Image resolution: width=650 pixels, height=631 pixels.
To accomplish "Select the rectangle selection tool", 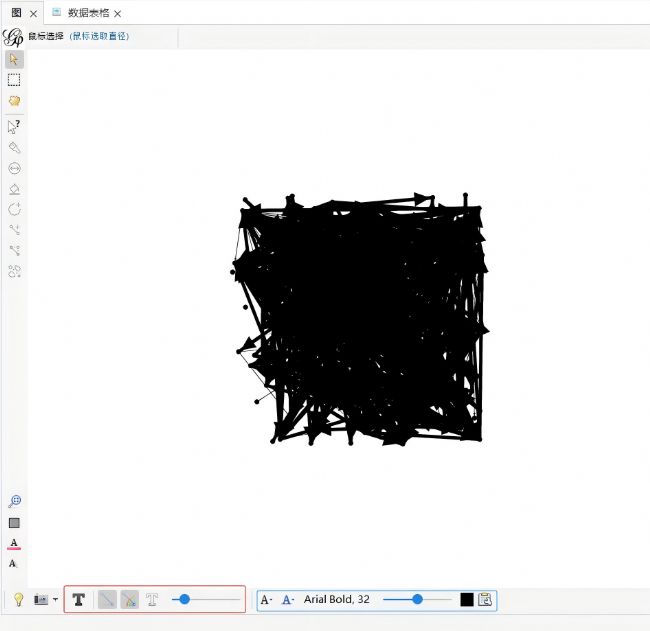I will (14, 80).
